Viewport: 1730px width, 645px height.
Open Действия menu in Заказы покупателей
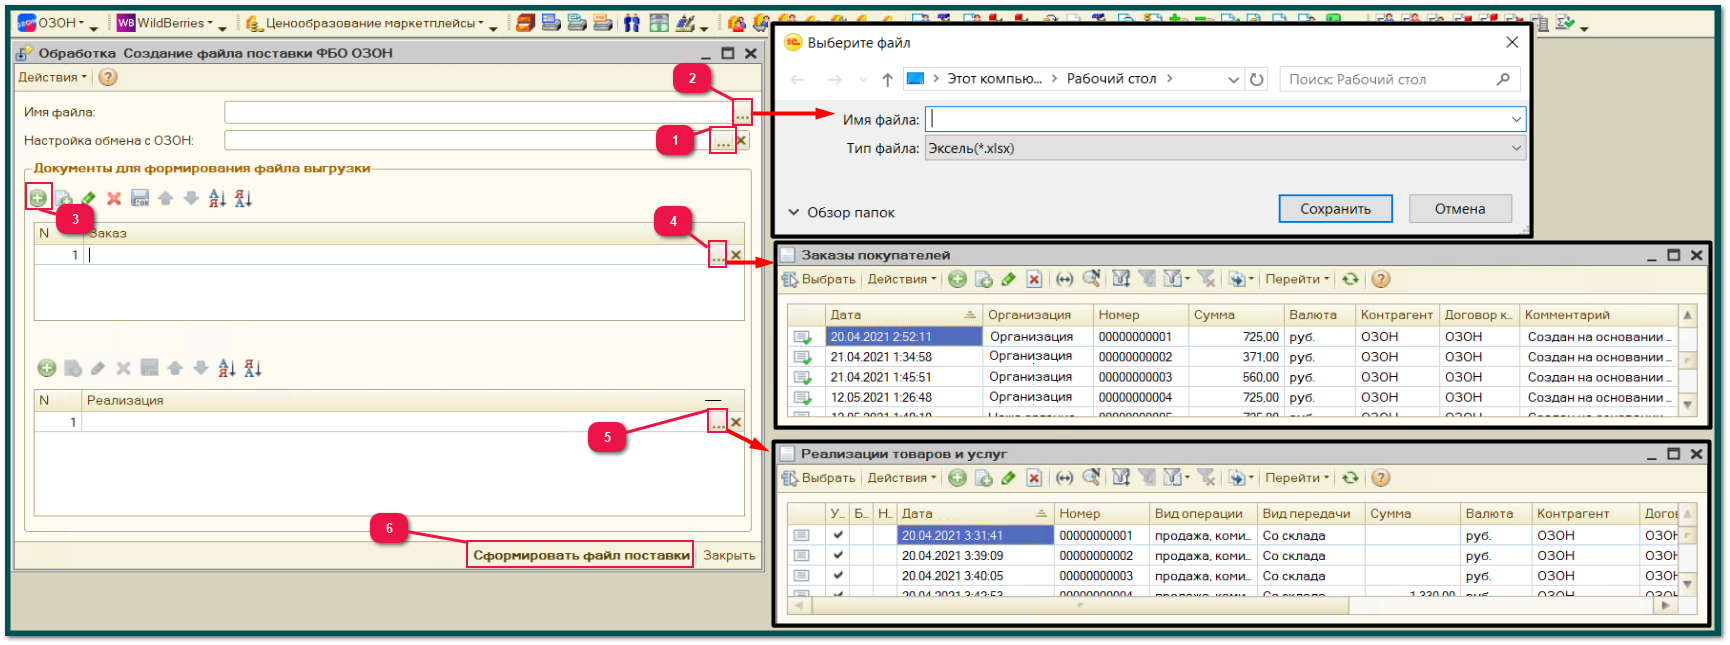pyautogui.click(x=901, y=279)
